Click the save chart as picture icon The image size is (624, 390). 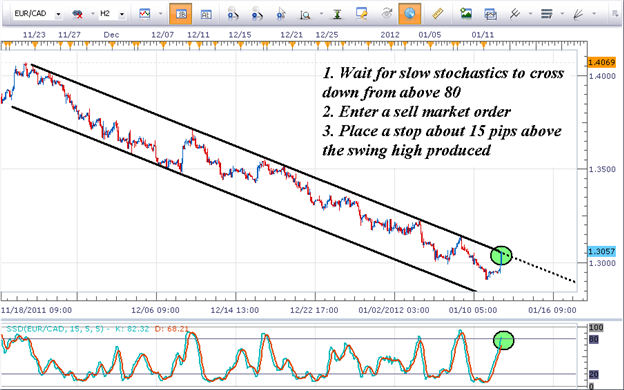pyautogui.click(x=466, y=14)
